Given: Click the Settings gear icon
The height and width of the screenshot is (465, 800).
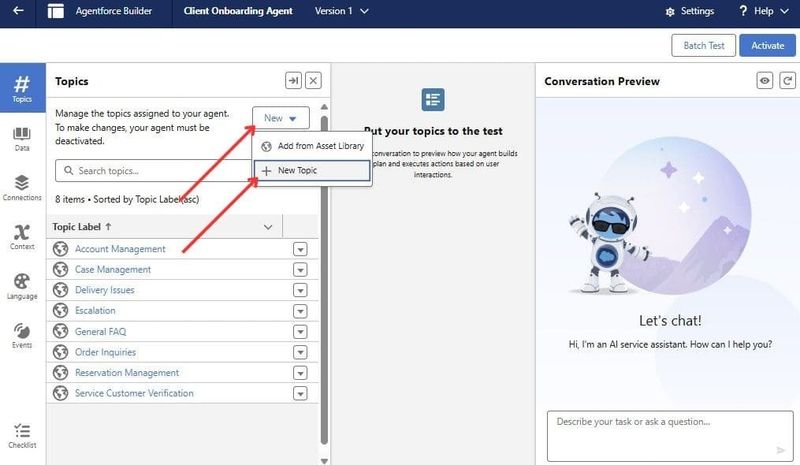Looking at the screenshot, I should [x=670, y=11].
